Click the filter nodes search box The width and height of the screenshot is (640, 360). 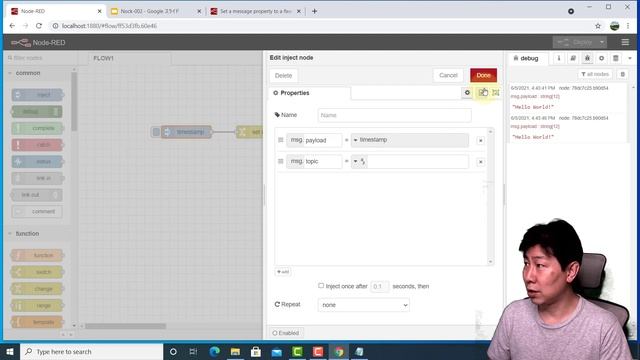39,58
